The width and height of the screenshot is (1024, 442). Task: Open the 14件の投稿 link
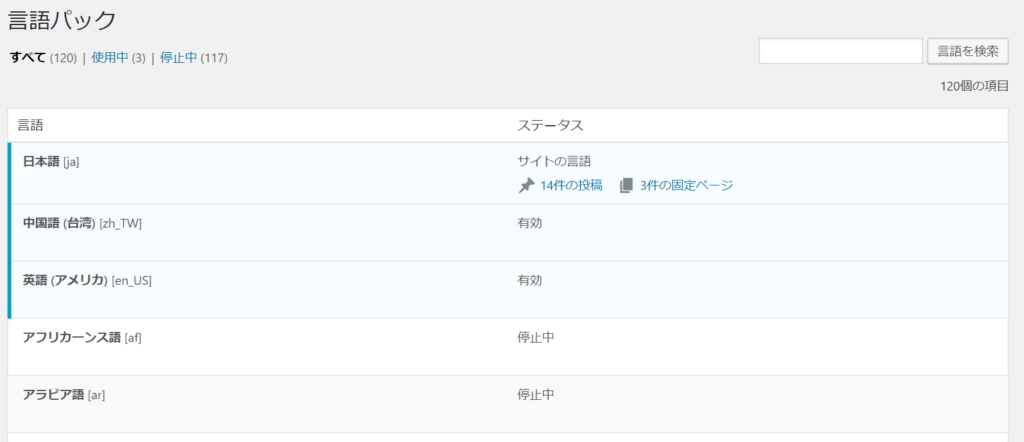[x=571, y=185]
